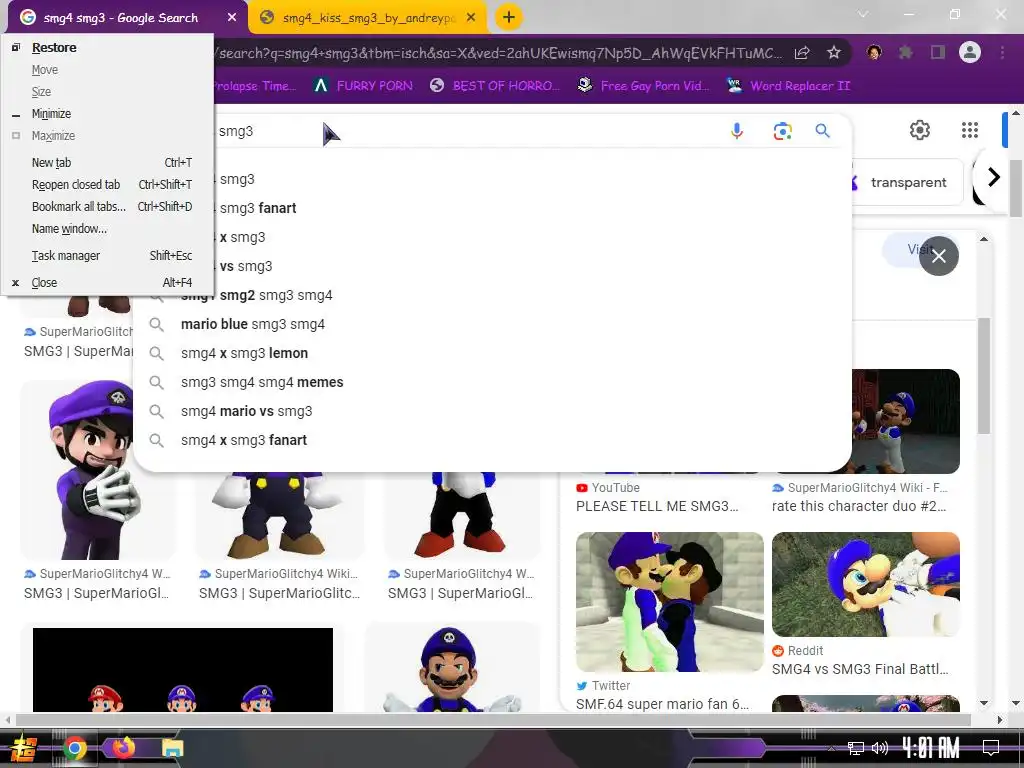
Task: Open Chrome extensions puzzle icon
Action: (x=905, y=52)
